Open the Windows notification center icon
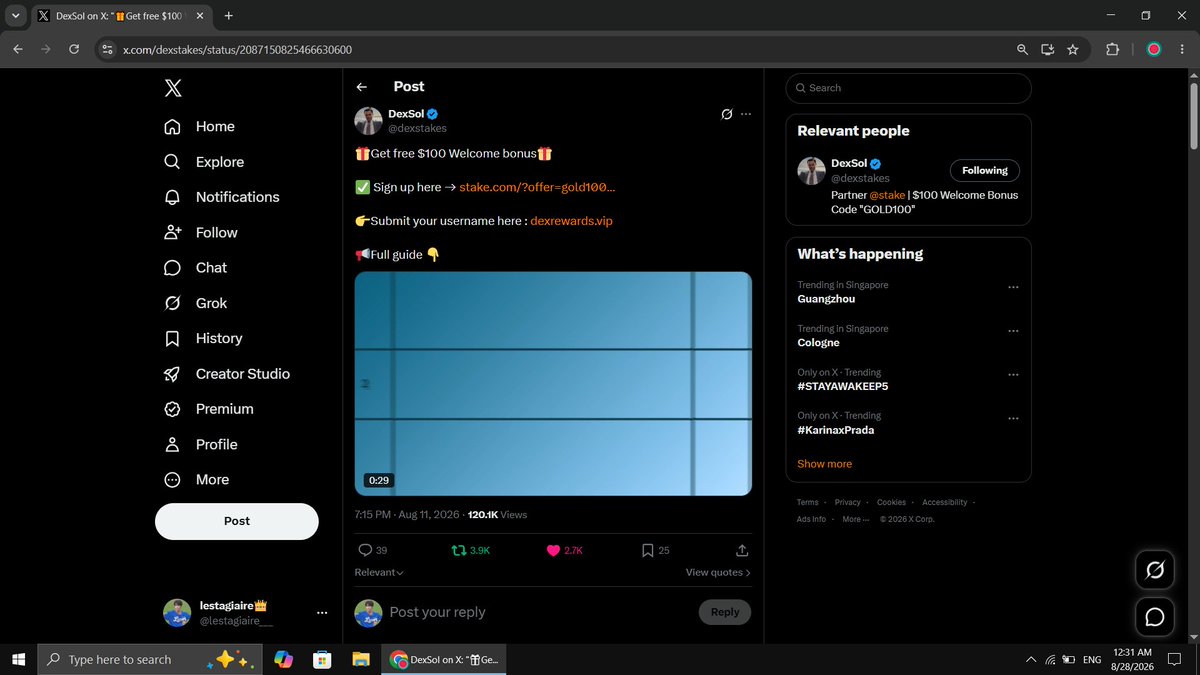This screenshot has height=675, width=1200. pyautogui.click(x=1176, y=660)
